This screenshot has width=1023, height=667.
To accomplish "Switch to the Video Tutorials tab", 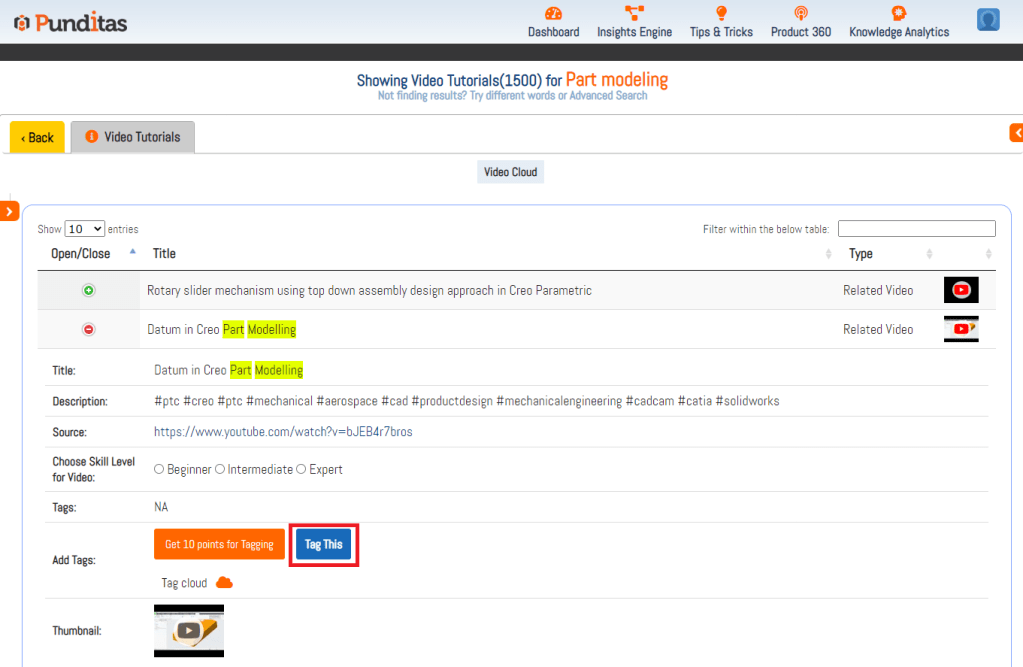I will 133,137.
